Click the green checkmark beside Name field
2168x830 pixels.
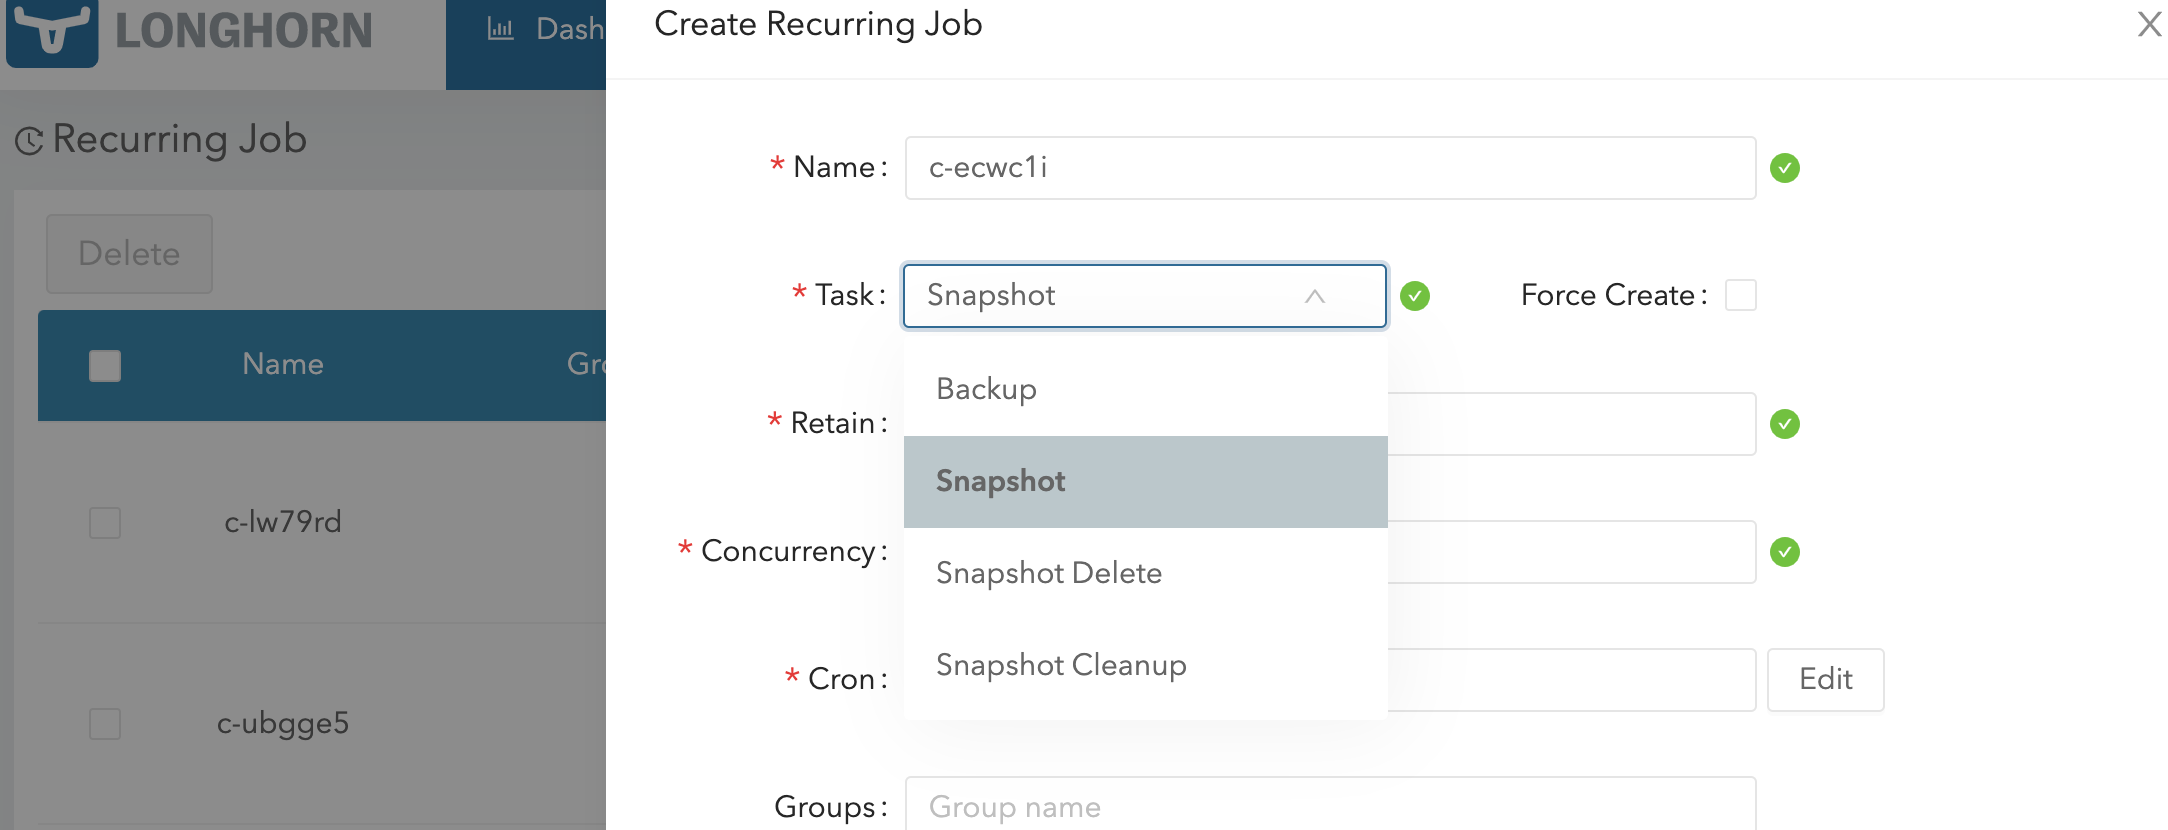[1786, 168]
